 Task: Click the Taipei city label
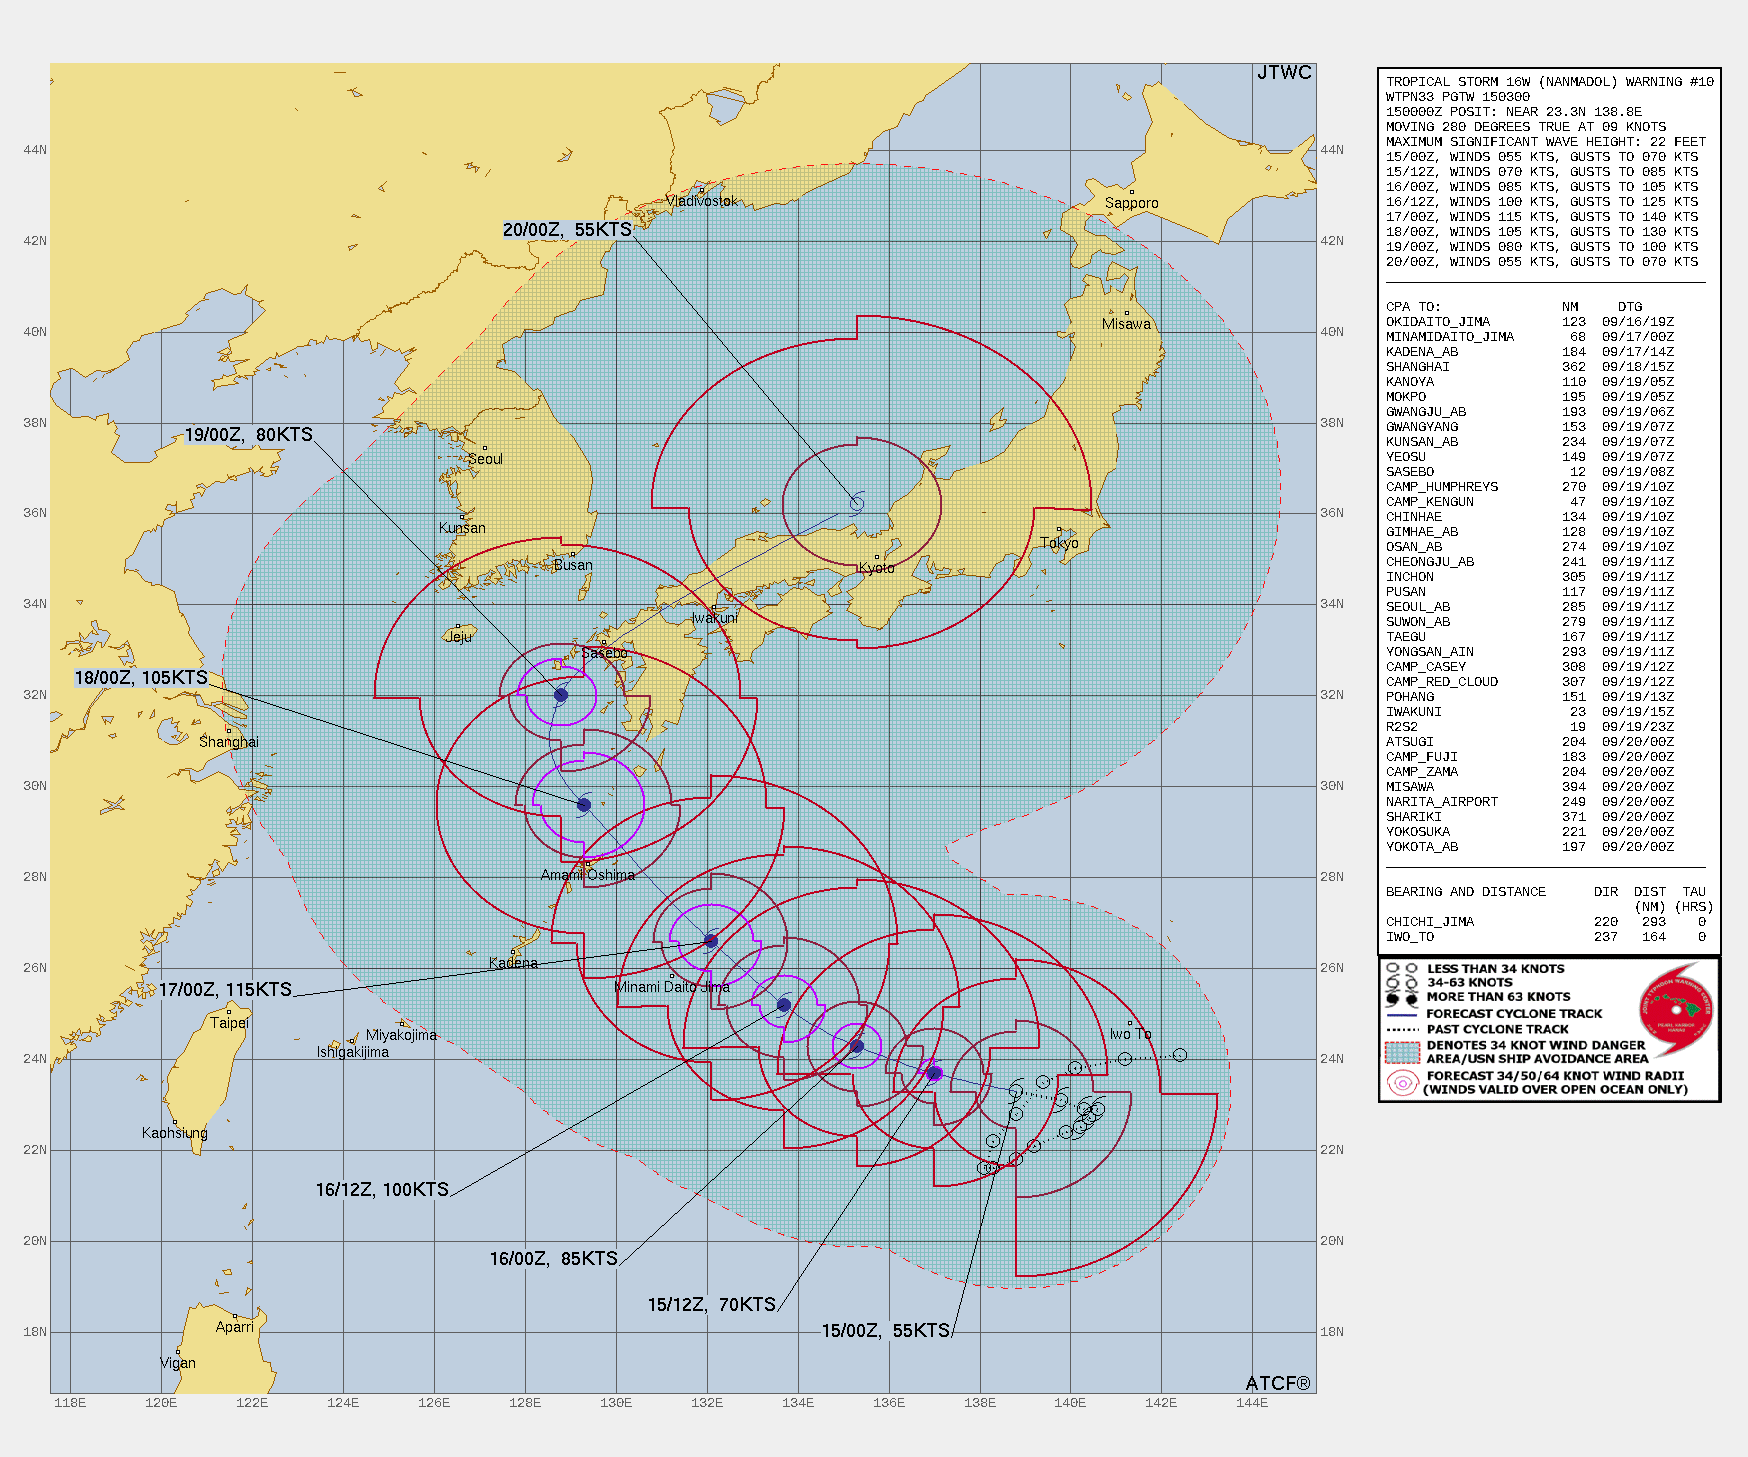click(x=229, y=1023)
